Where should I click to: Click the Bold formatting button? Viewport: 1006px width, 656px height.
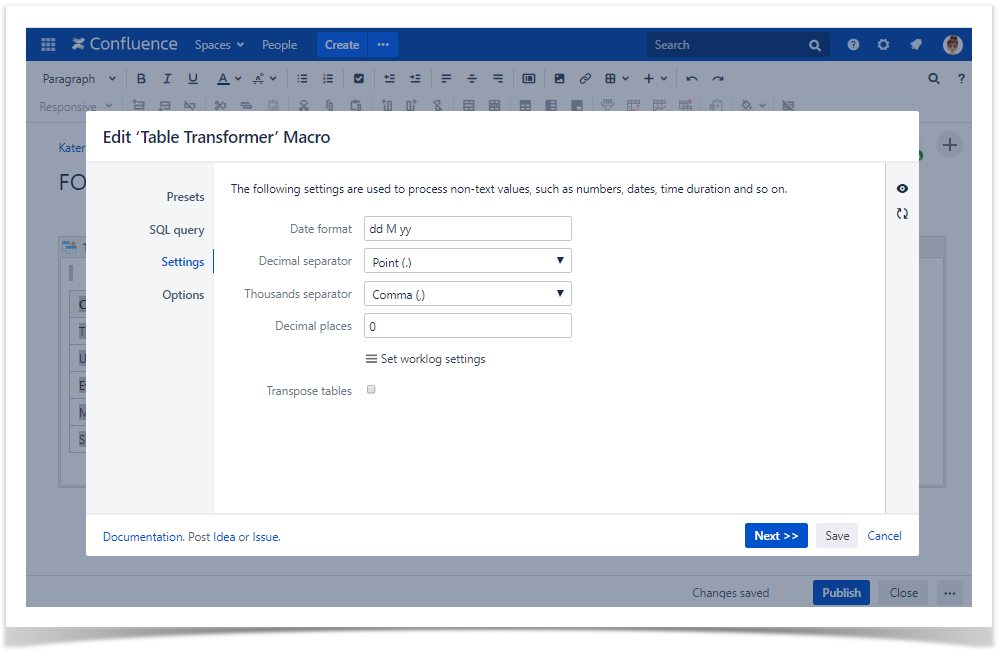click(141, 79)
